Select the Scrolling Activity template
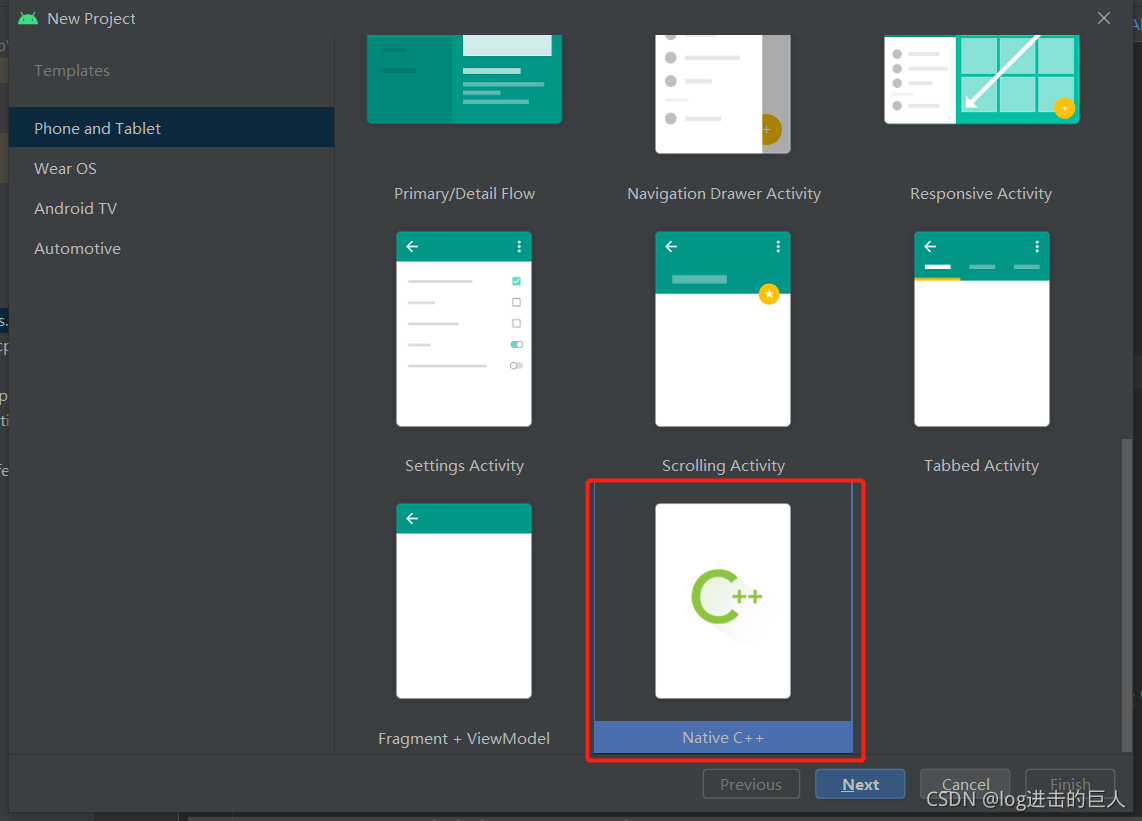This screenshot has width=1142, height=821. pos(723,329)
